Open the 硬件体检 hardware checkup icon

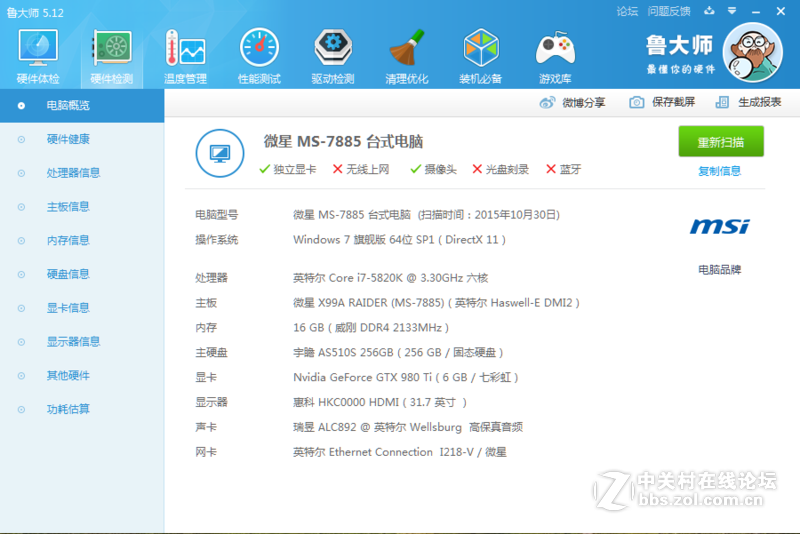tap(38, 55)
